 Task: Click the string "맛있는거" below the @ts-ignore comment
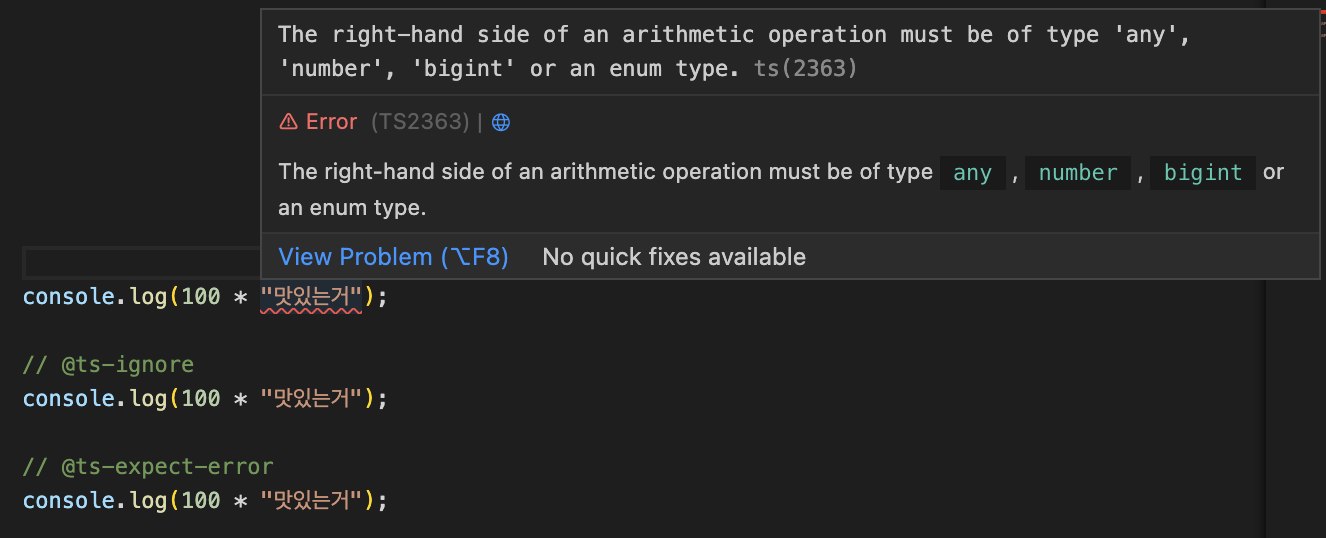pos(311,398)
